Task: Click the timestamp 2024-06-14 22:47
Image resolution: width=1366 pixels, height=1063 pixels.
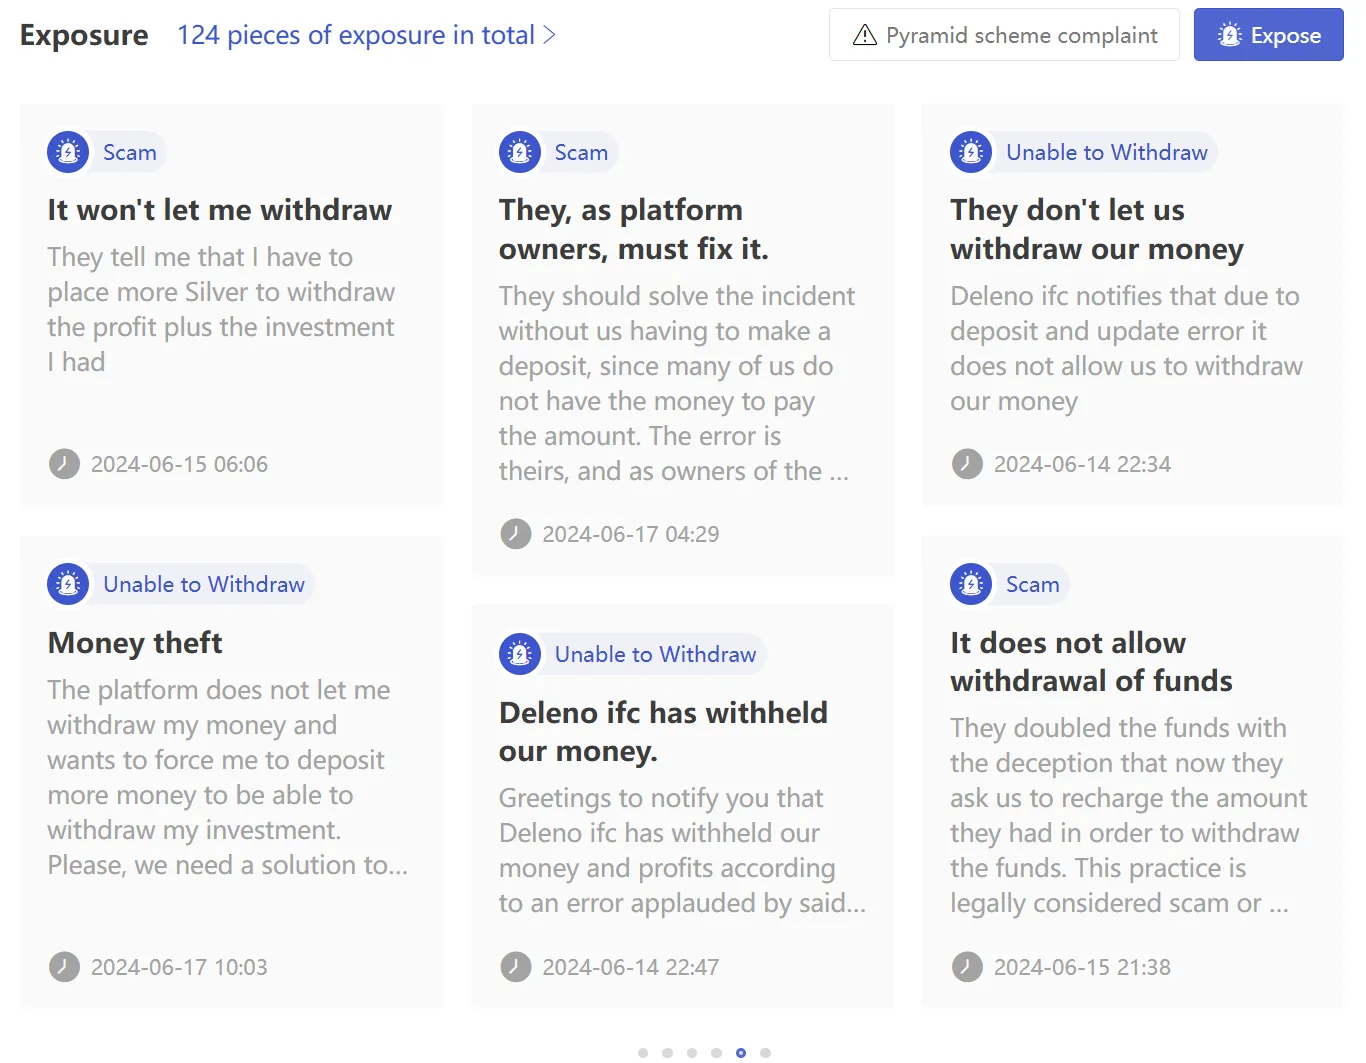Action: tap(631, 967)
